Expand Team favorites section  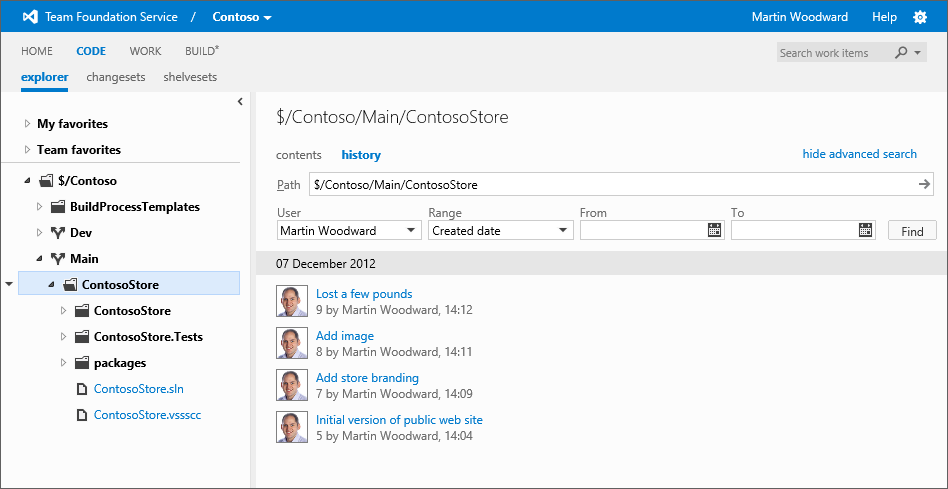tap(27, 150)
